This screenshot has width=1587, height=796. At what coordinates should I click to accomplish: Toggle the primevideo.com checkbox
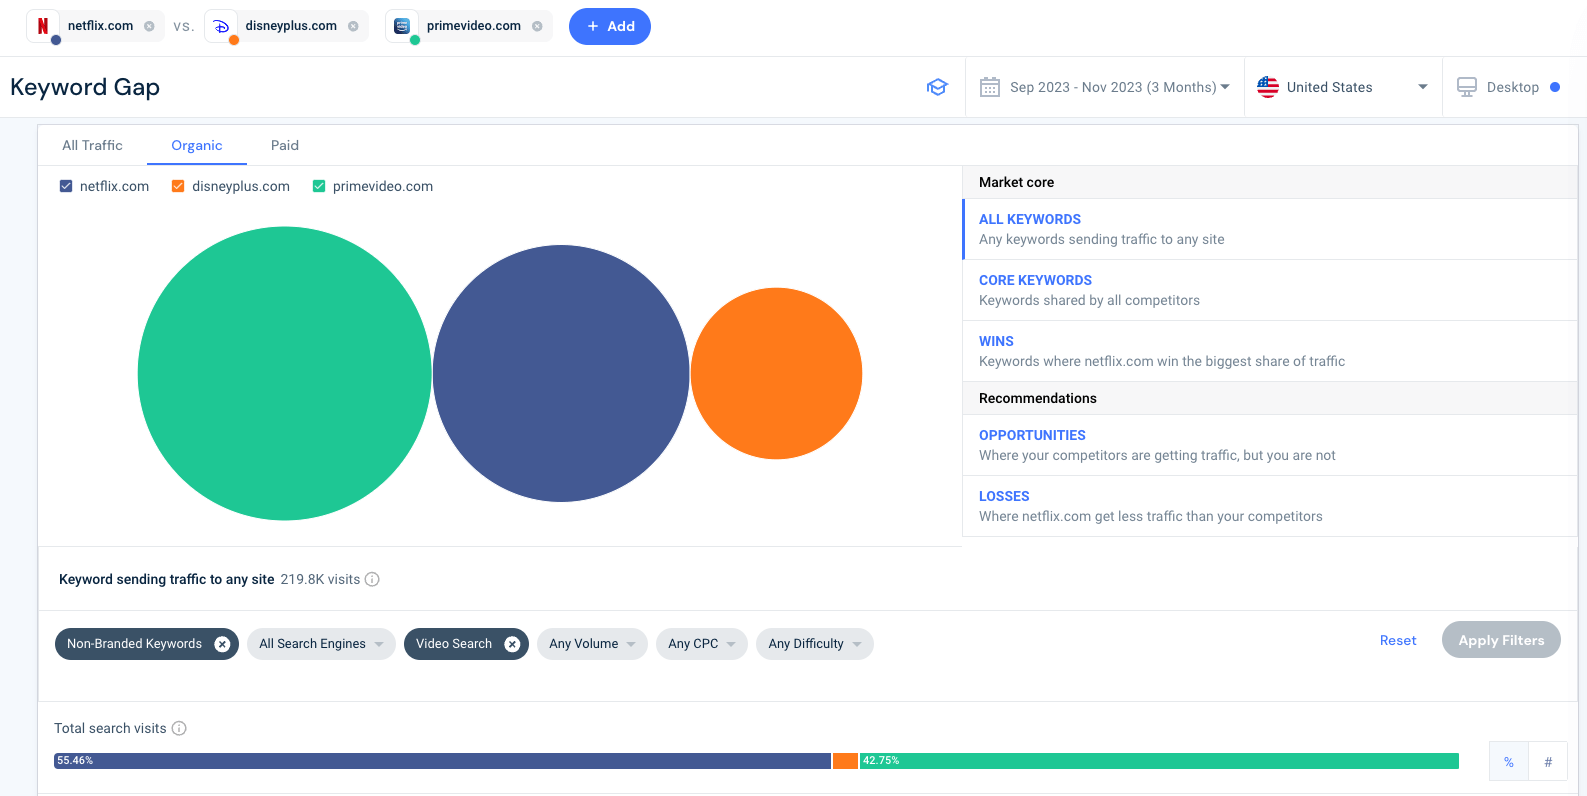(319, 186)
